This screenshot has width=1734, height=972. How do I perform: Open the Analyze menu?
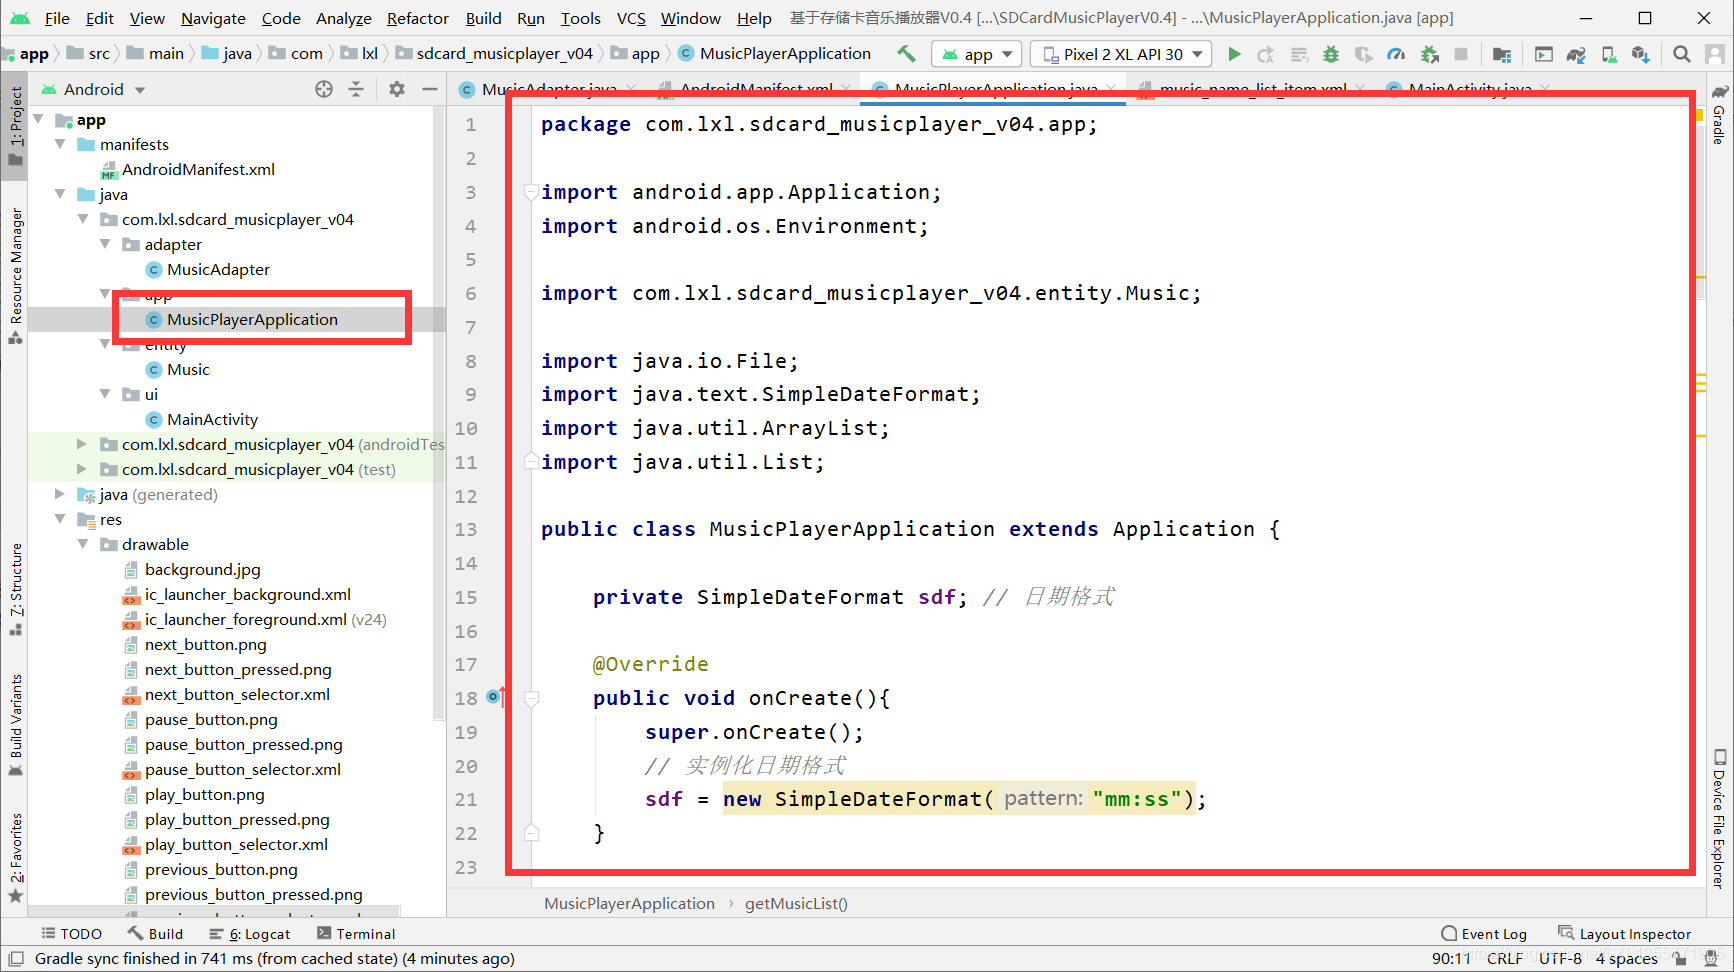(343, 18)
